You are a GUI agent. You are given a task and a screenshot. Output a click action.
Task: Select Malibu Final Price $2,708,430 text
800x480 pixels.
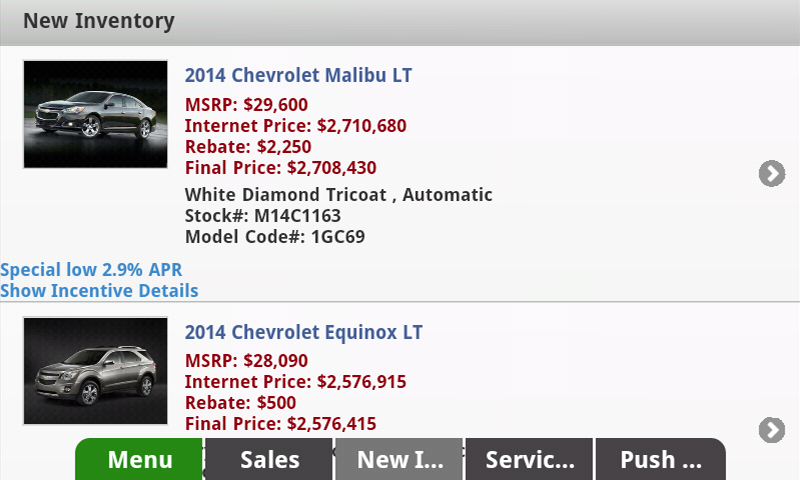(280, 168)
